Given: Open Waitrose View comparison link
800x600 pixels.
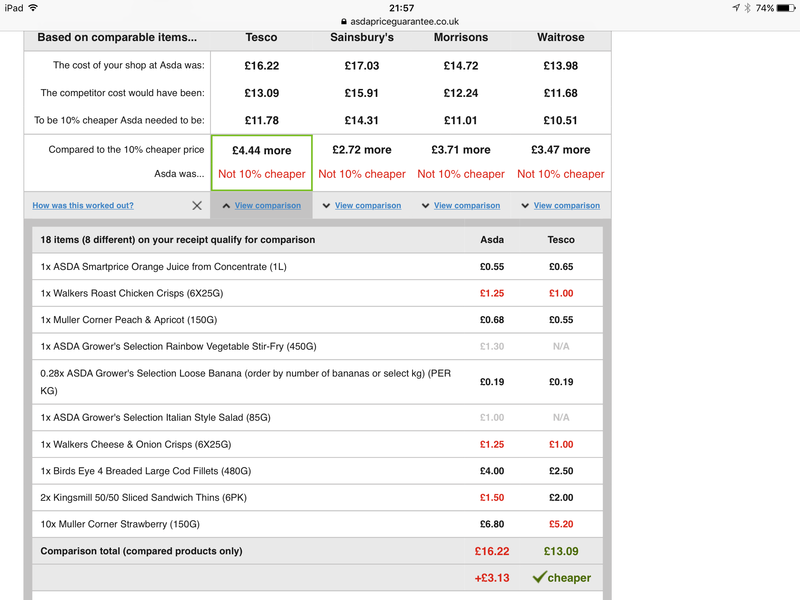Looking at the screenshot, I should tap(567, 206).
